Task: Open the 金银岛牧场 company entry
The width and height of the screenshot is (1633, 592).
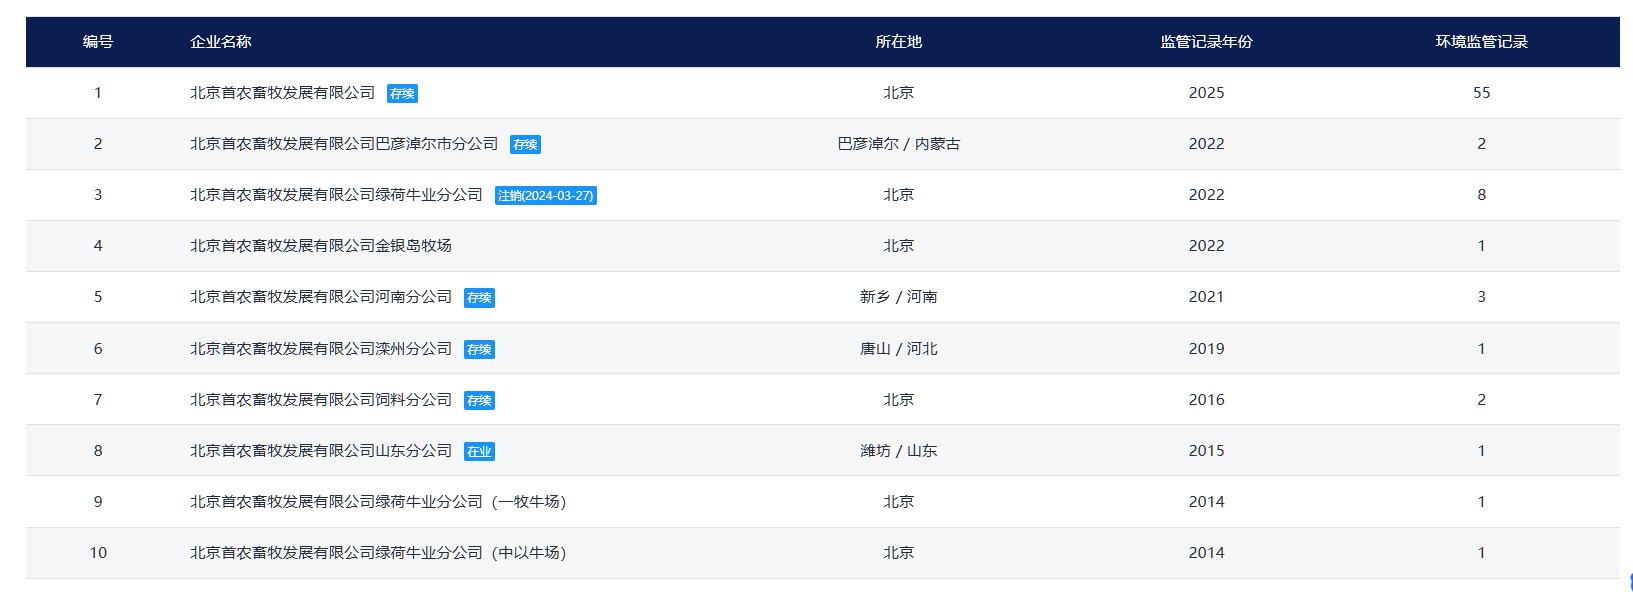Action: click(321, 246)
